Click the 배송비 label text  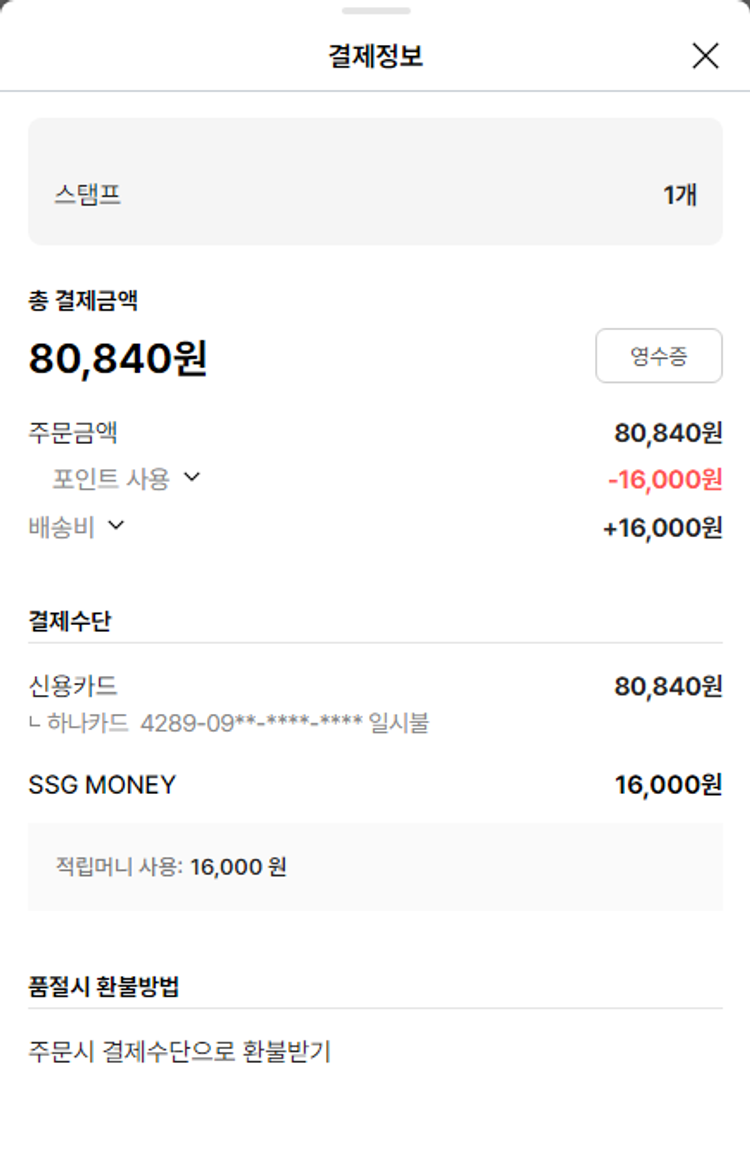click(61, 527)
